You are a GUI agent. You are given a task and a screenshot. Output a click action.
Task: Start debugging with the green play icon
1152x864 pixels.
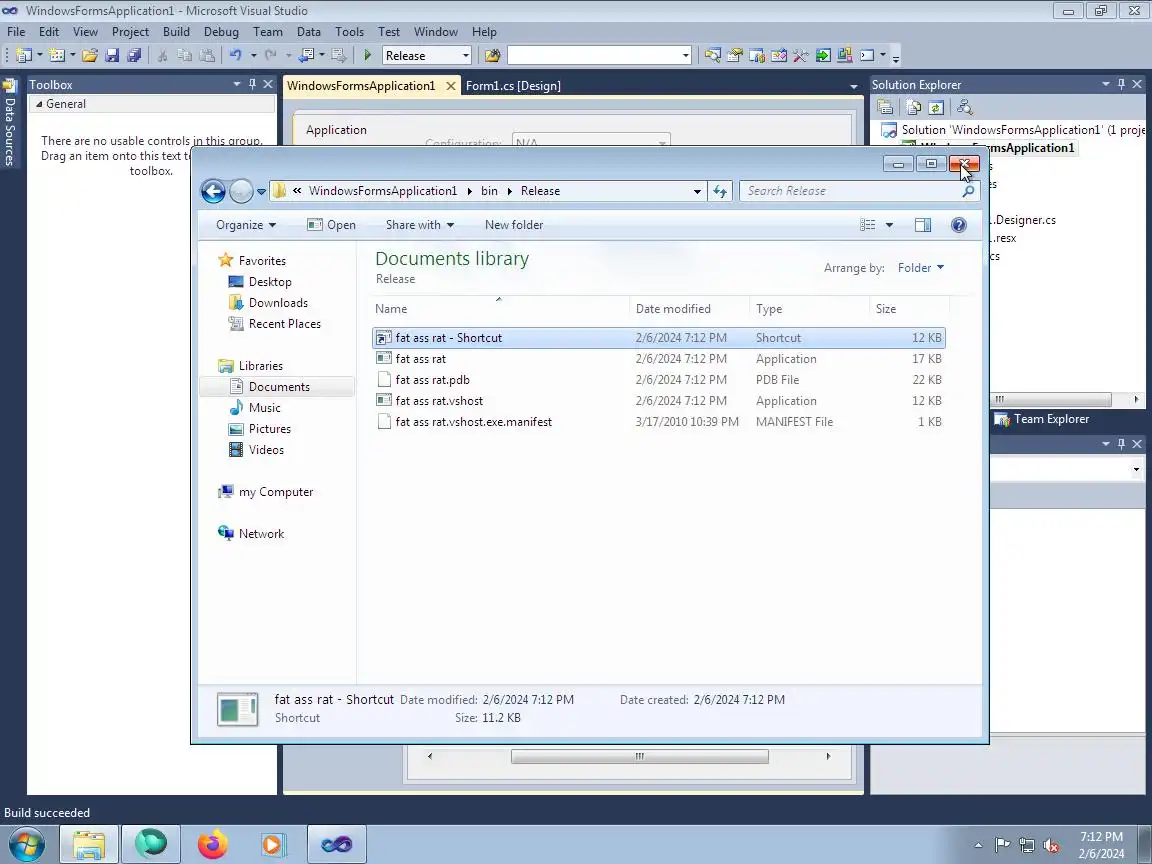click(x=368, y=55)
